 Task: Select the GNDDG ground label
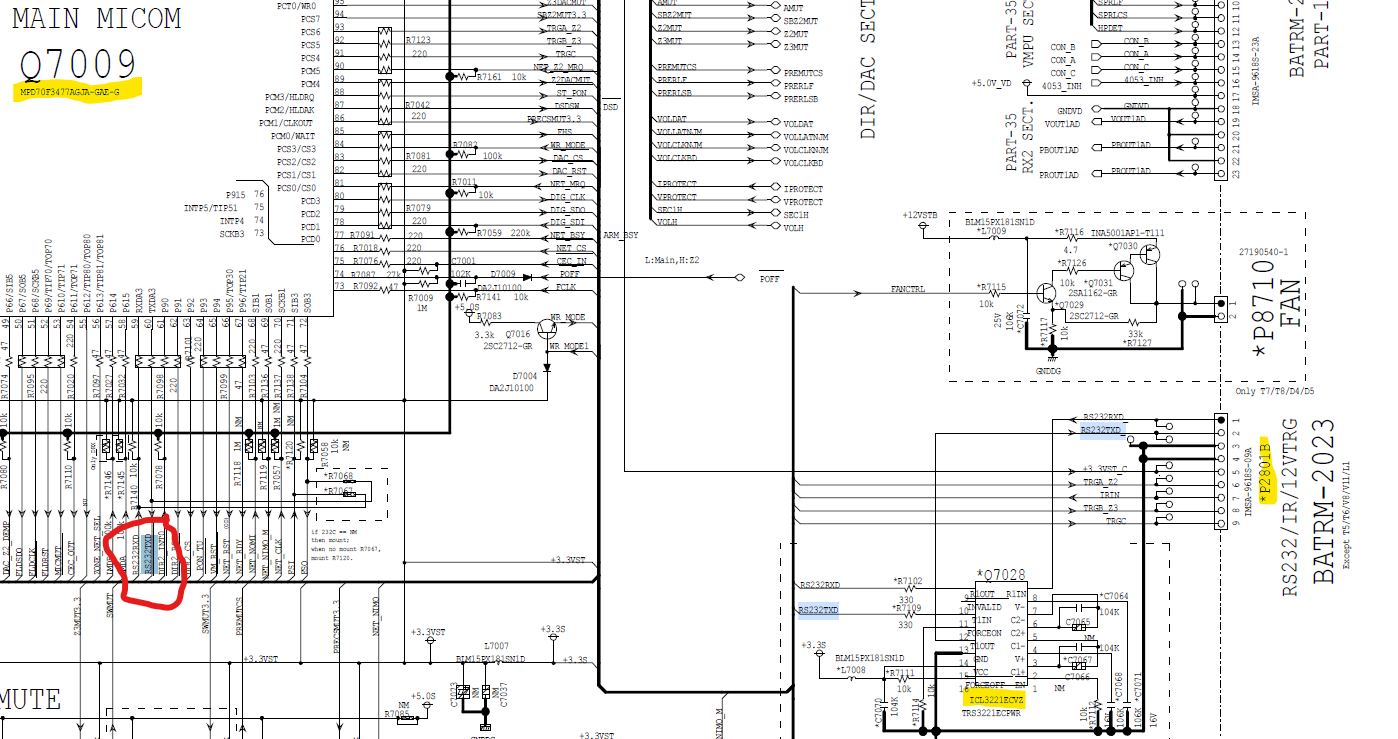tap(1049, 369)
